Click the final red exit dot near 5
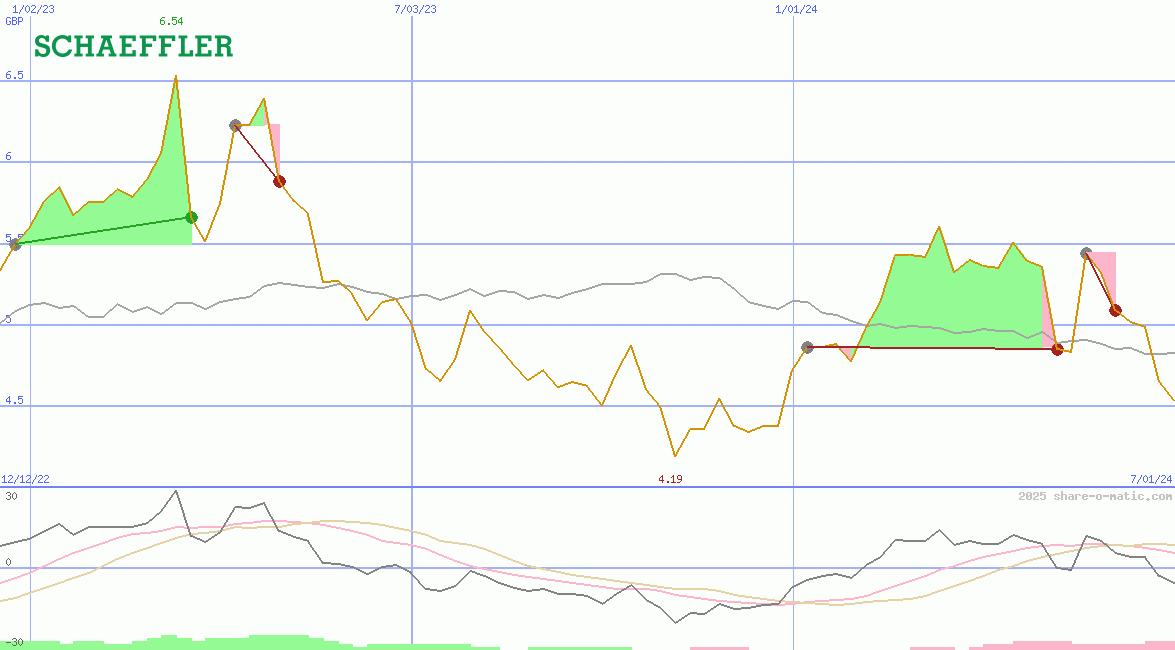 pos(1115,310)
